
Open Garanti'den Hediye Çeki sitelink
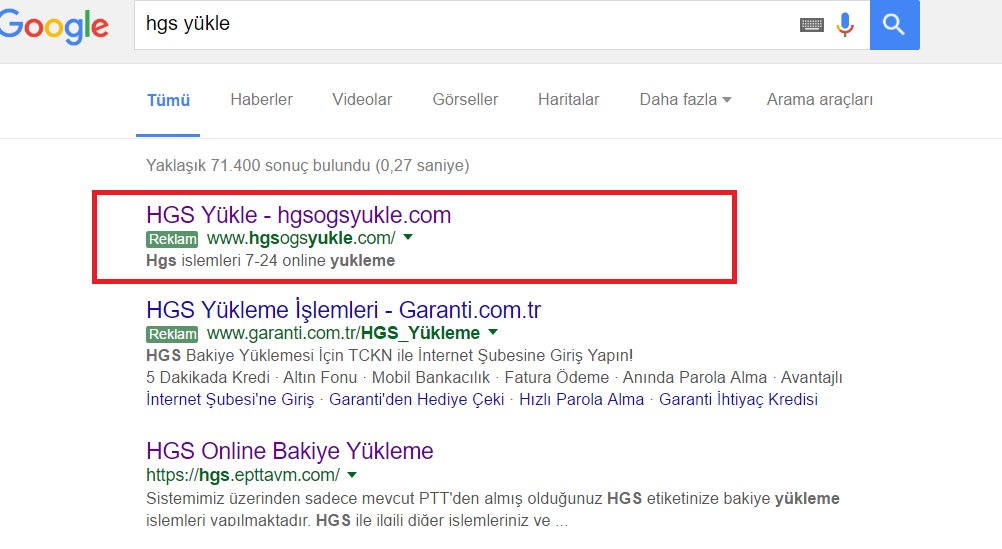(417, 399)
